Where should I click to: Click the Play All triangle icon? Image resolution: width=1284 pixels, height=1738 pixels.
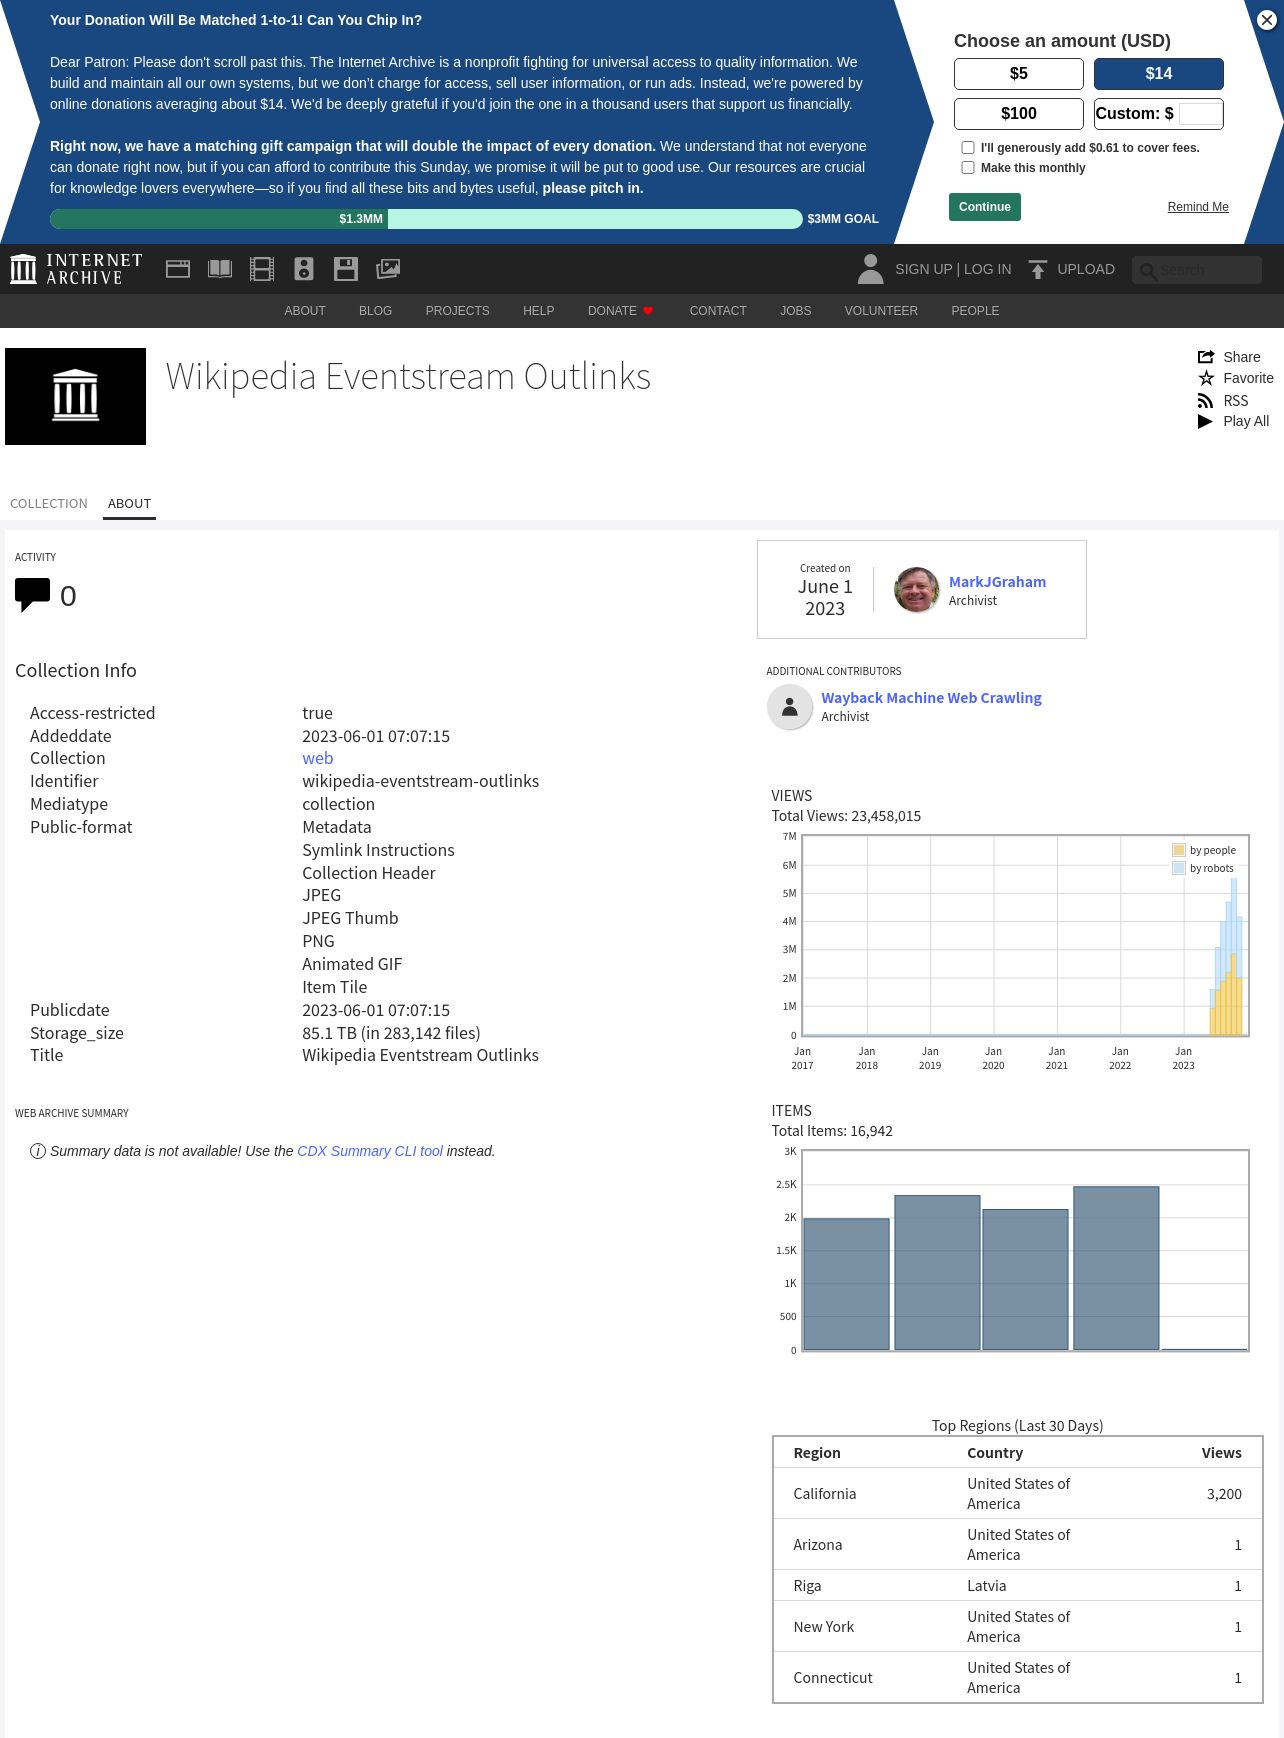pos(1205,422)
